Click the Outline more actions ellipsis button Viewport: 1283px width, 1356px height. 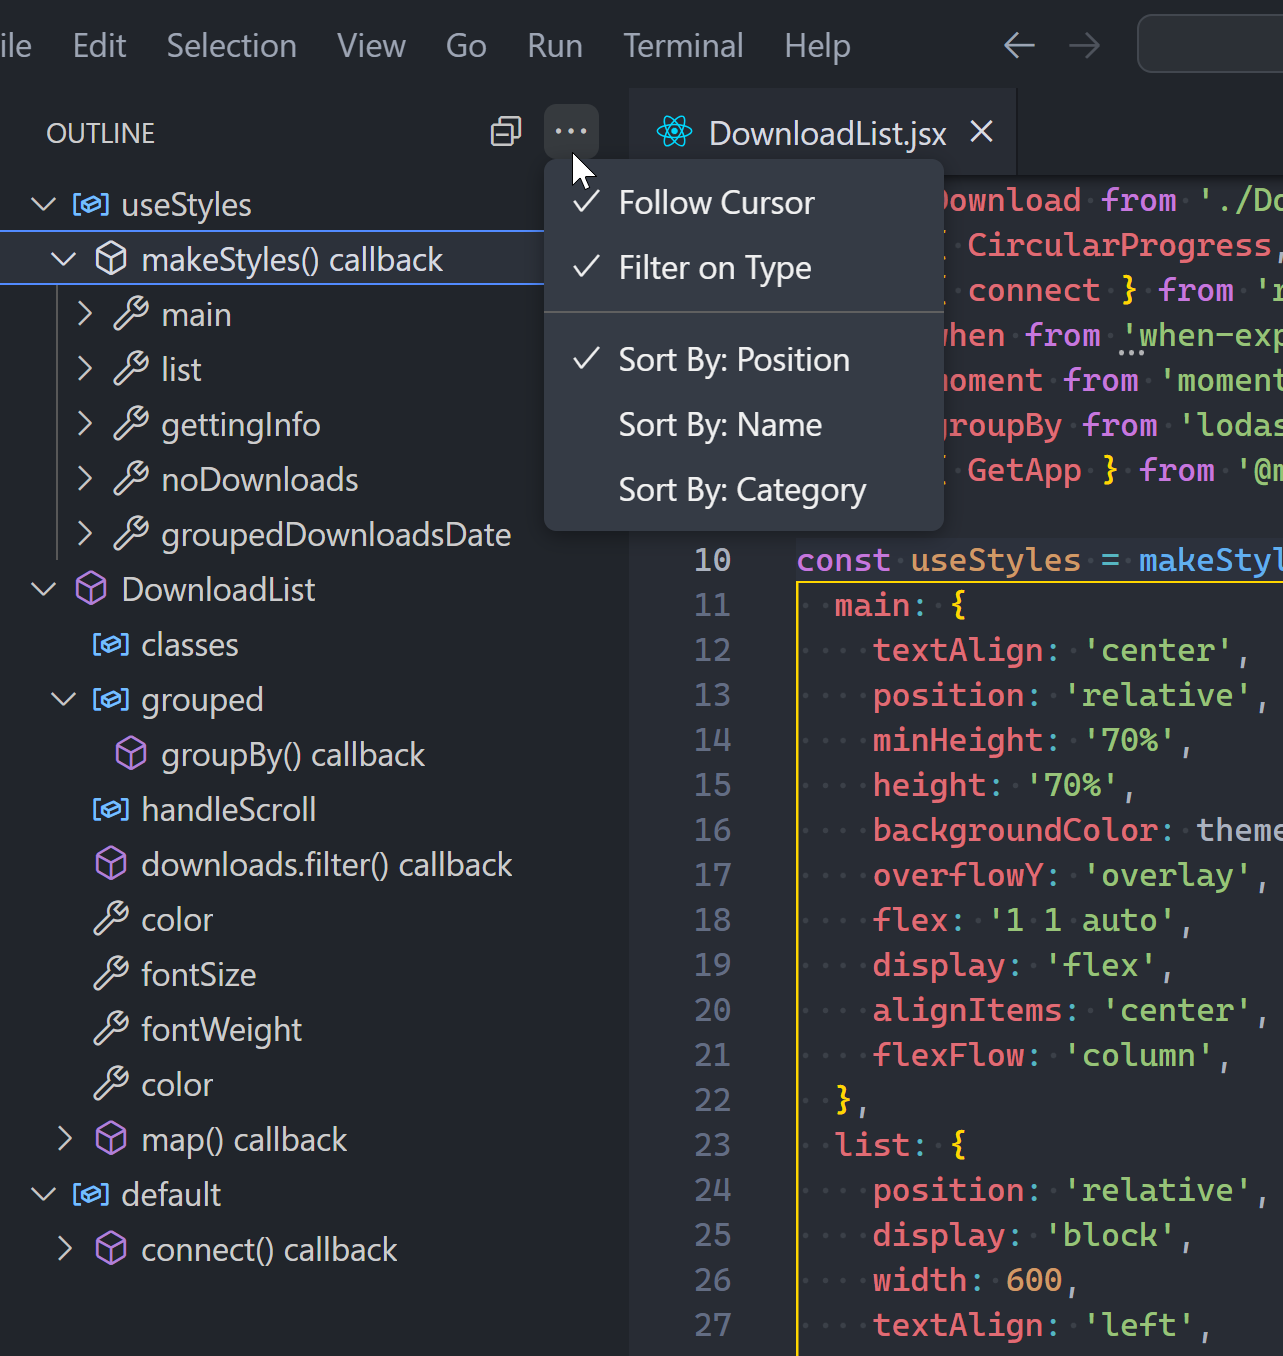coord(571,132)
